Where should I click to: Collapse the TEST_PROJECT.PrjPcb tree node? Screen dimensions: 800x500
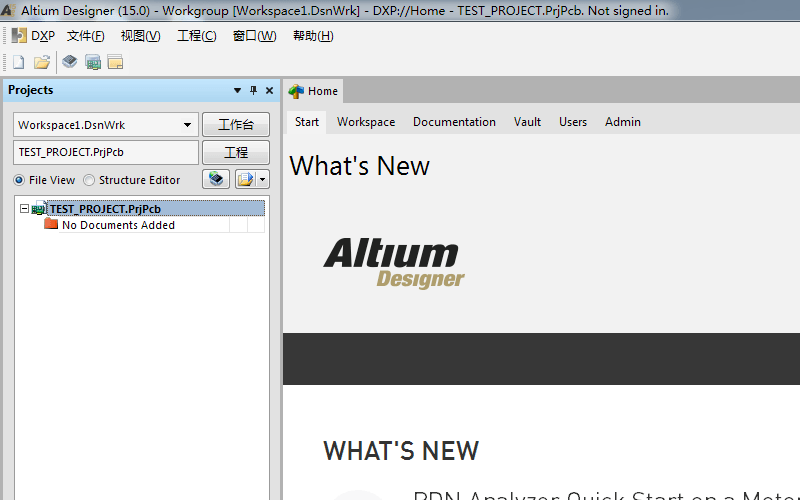(x=25, y=209)
